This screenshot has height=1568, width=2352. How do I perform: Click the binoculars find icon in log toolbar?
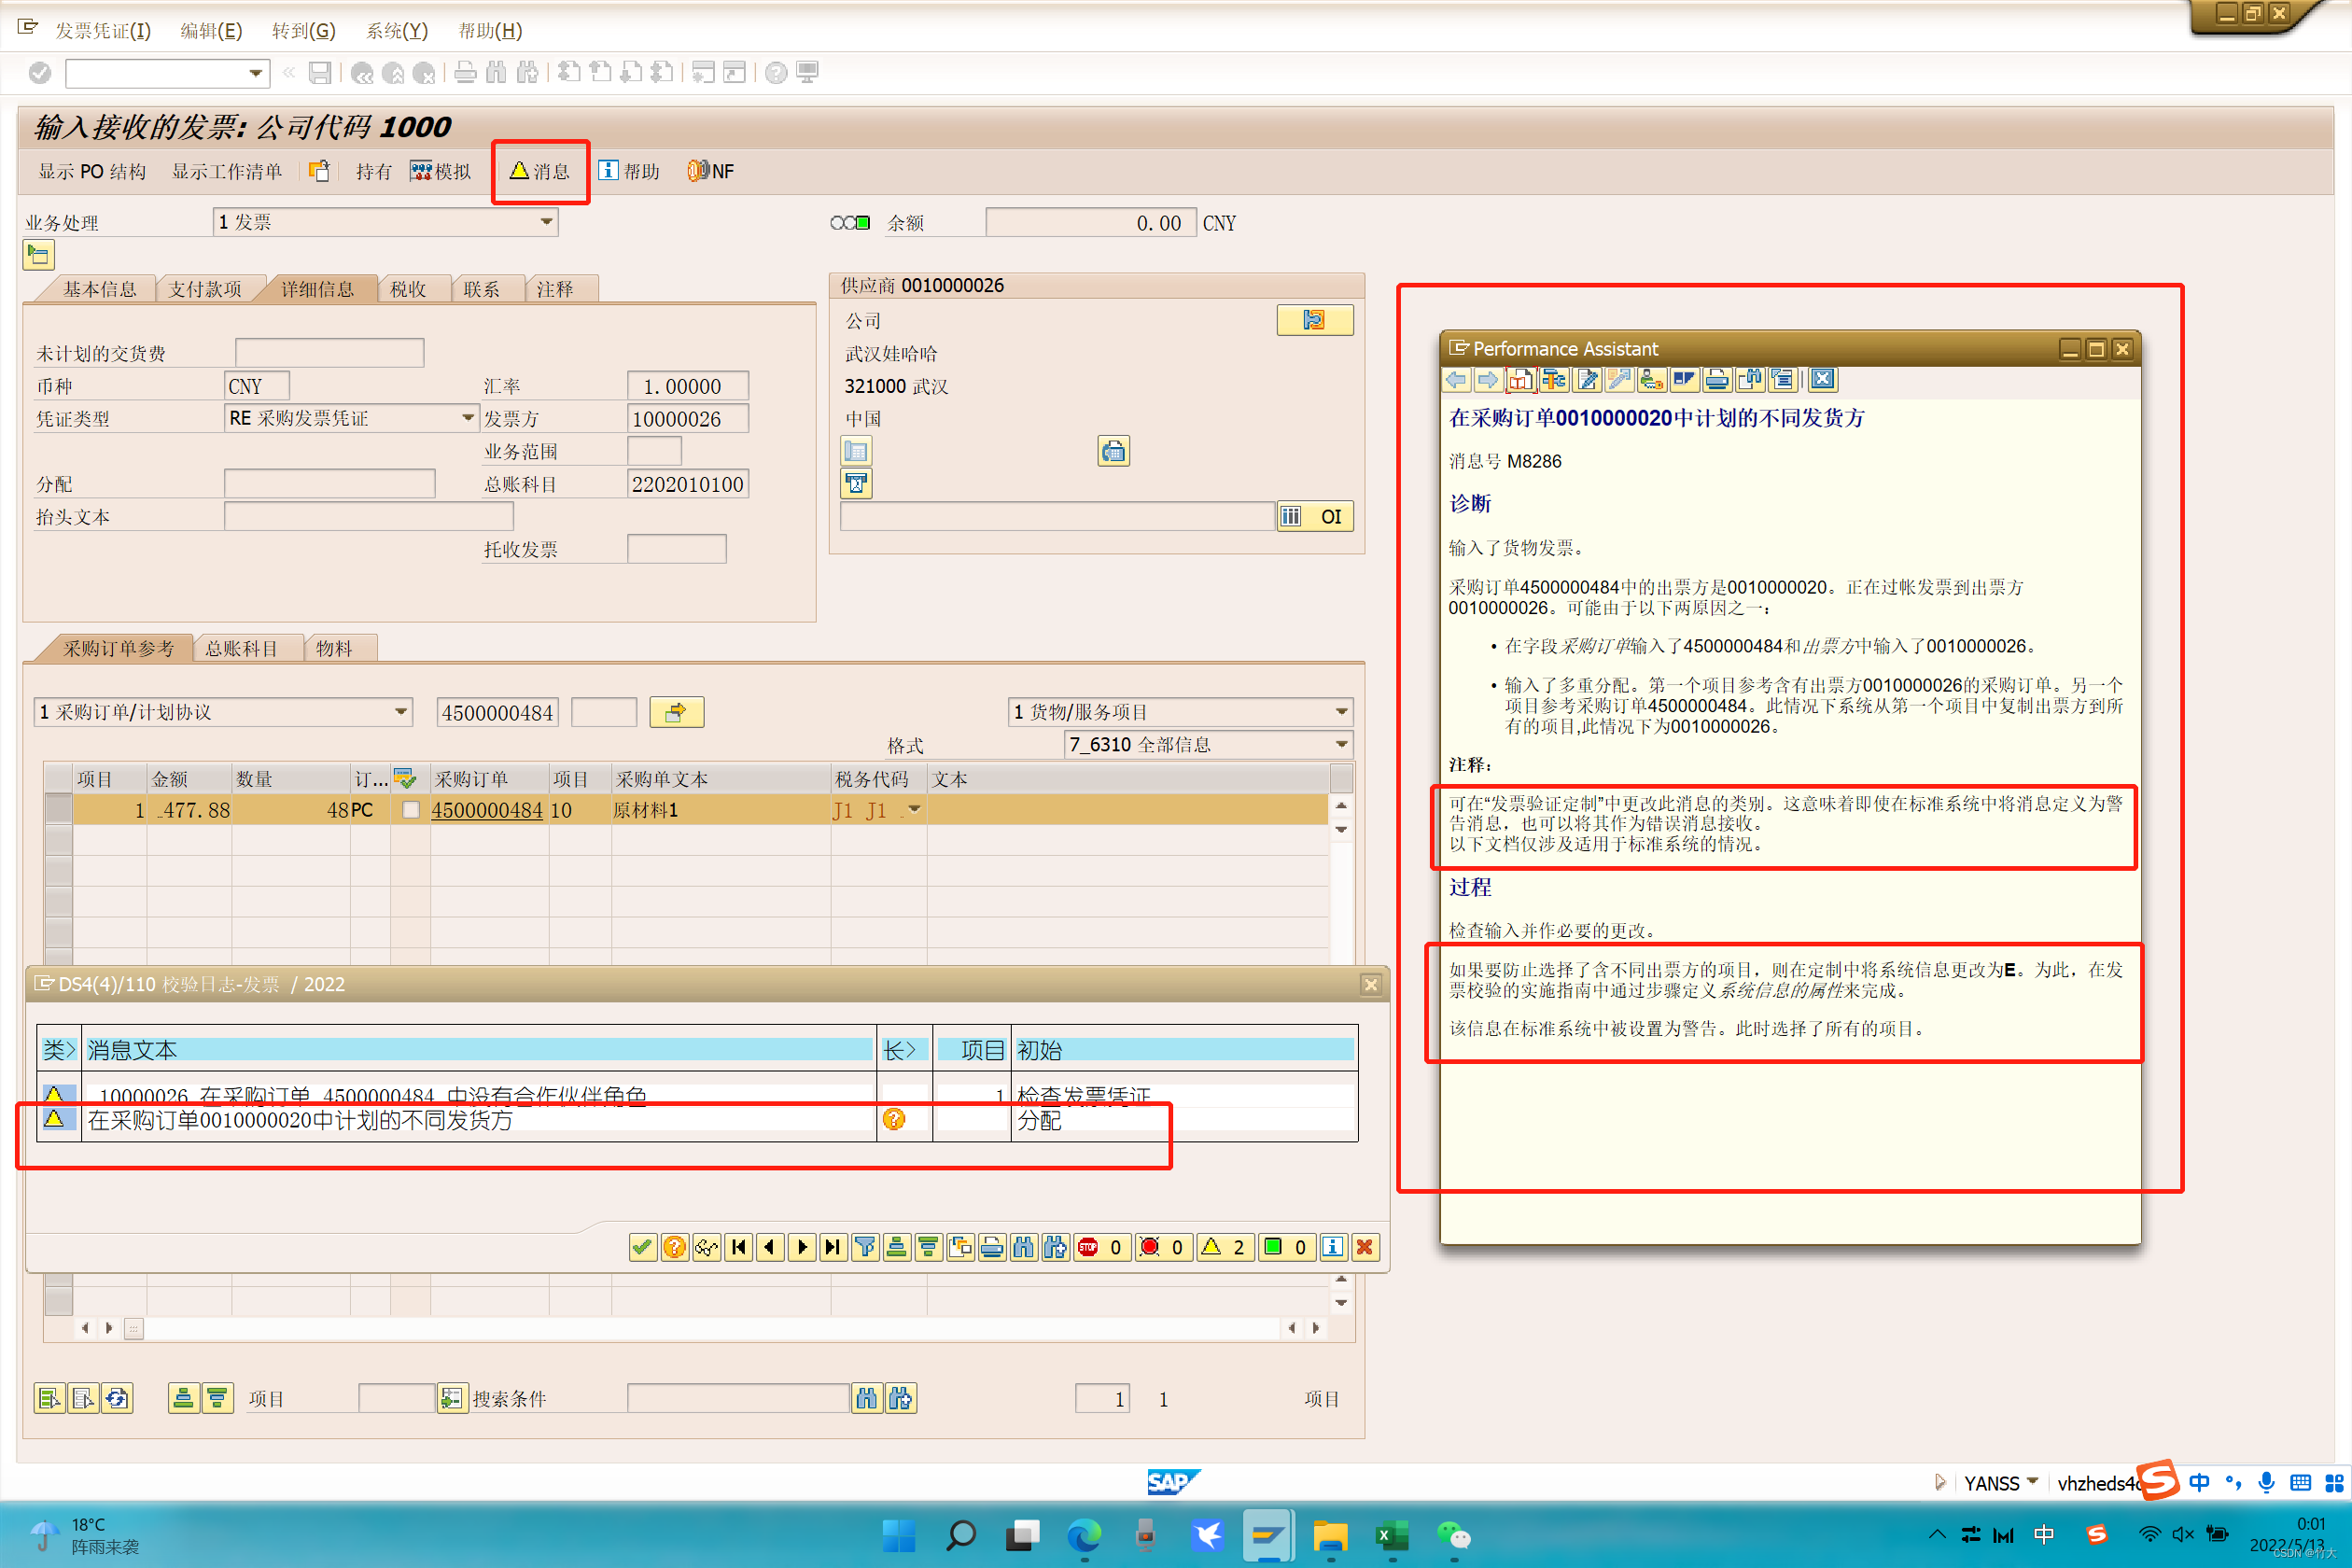pos(1023,1247)
